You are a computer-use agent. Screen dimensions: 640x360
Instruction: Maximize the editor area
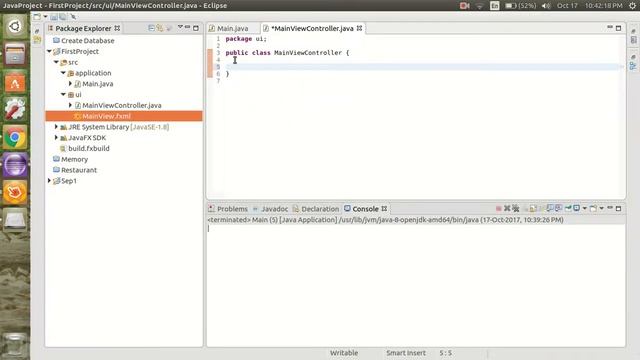tap(618, 28)
